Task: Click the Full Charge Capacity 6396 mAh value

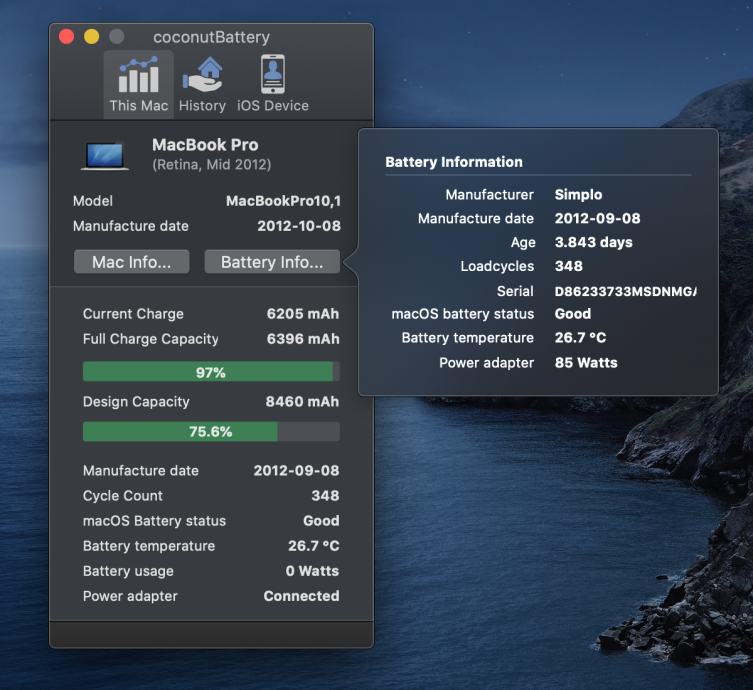Action: pos(302,339)
